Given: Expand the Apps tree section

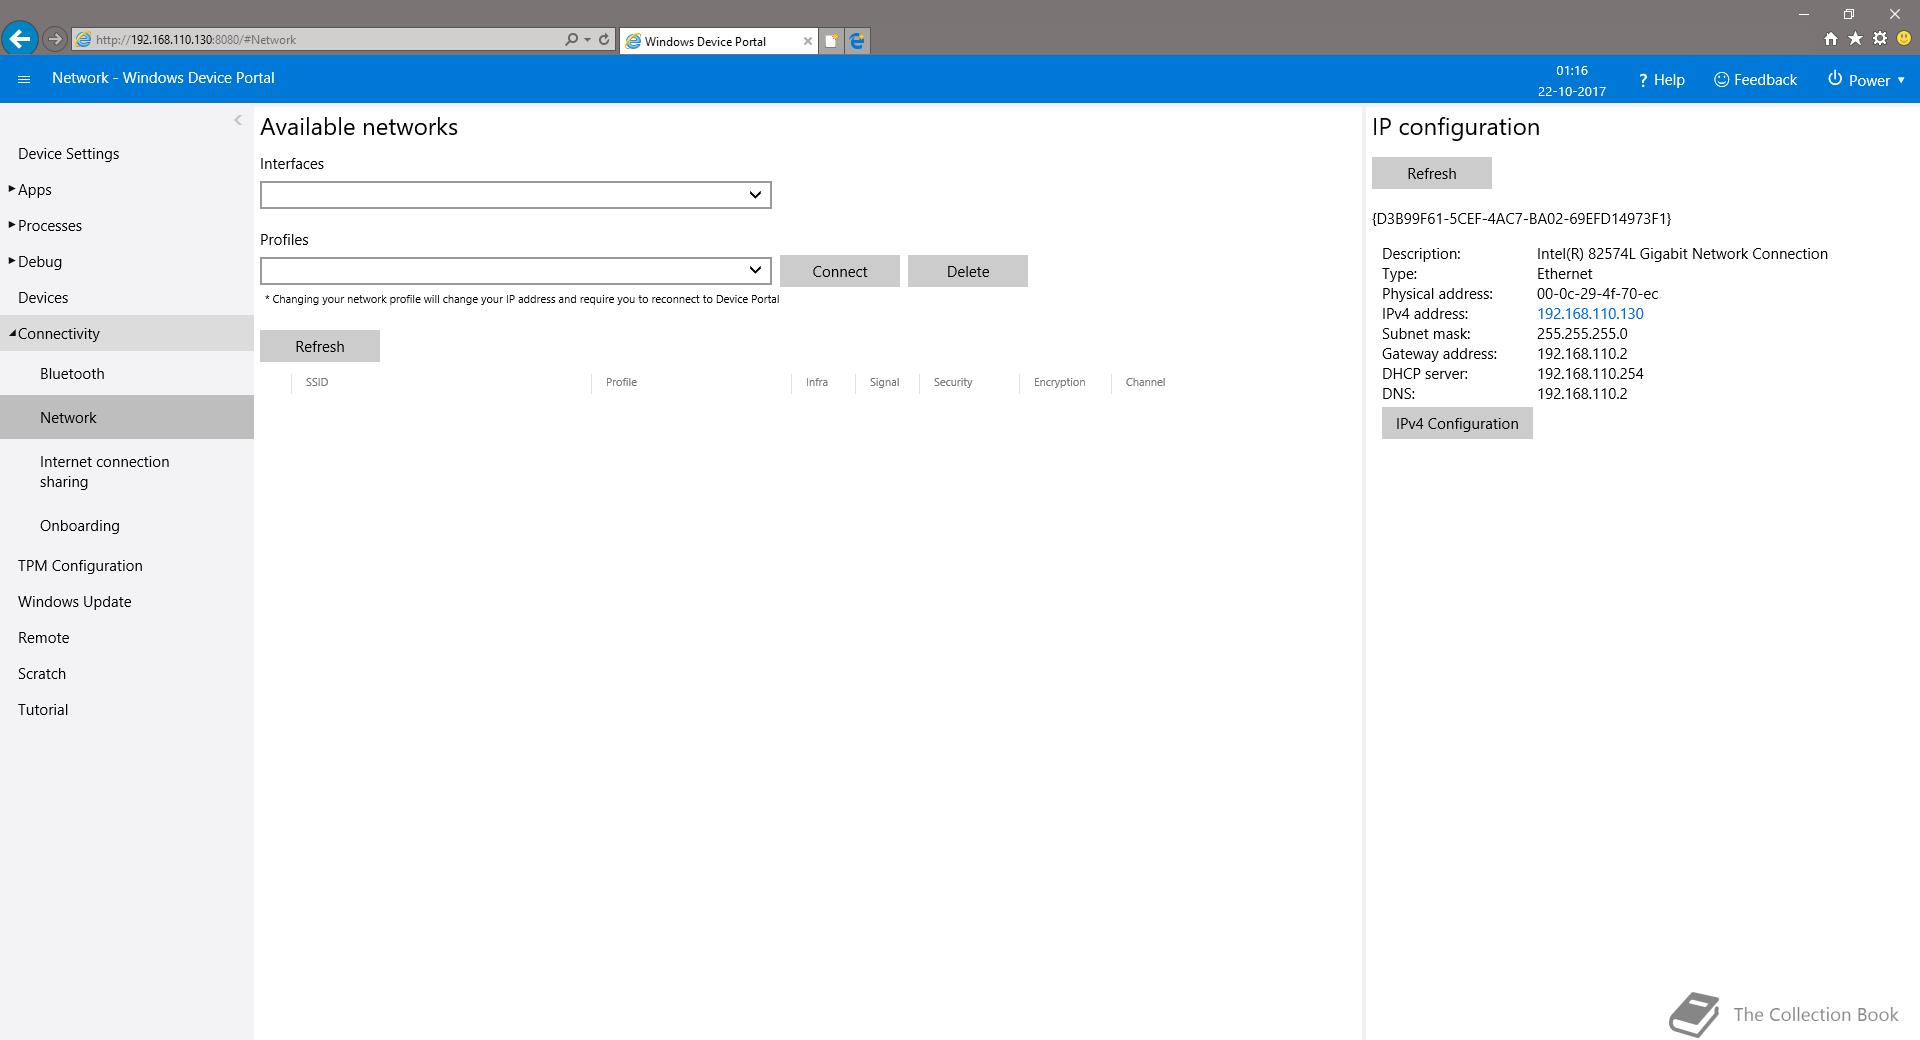Looking at the screenshot, I should tap(12, 189).
